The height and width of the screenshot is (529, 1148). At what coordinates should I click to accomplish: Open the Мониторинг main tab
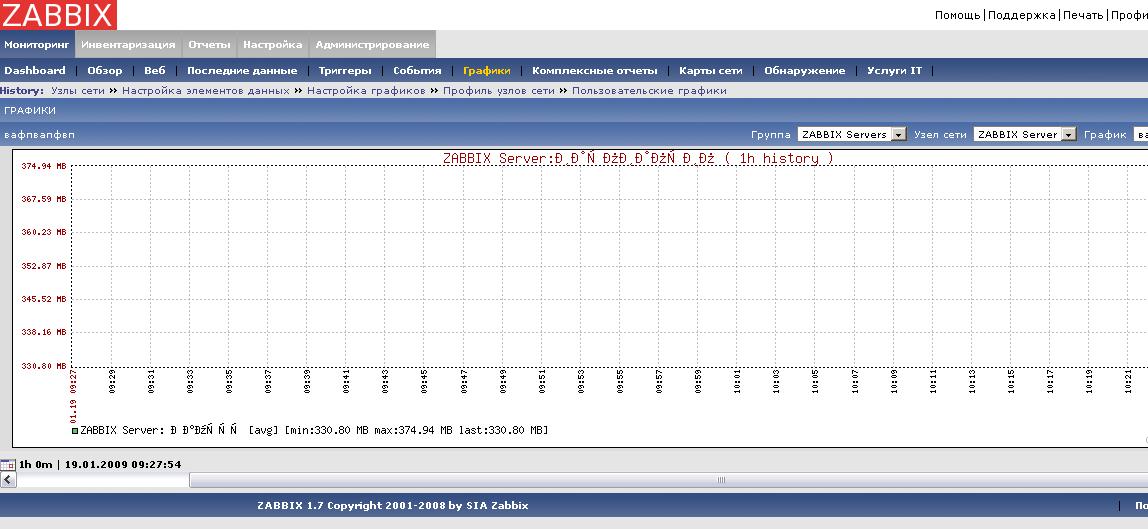coord(37,45)
